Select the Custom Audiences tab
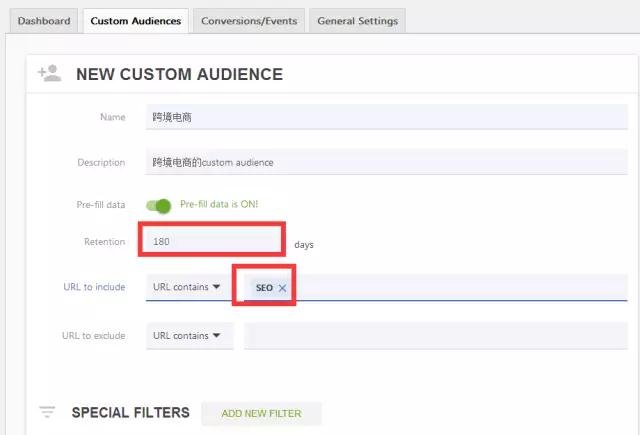This screenshot has width=640, height=435. pyautogui.click(x=135, y=21)
